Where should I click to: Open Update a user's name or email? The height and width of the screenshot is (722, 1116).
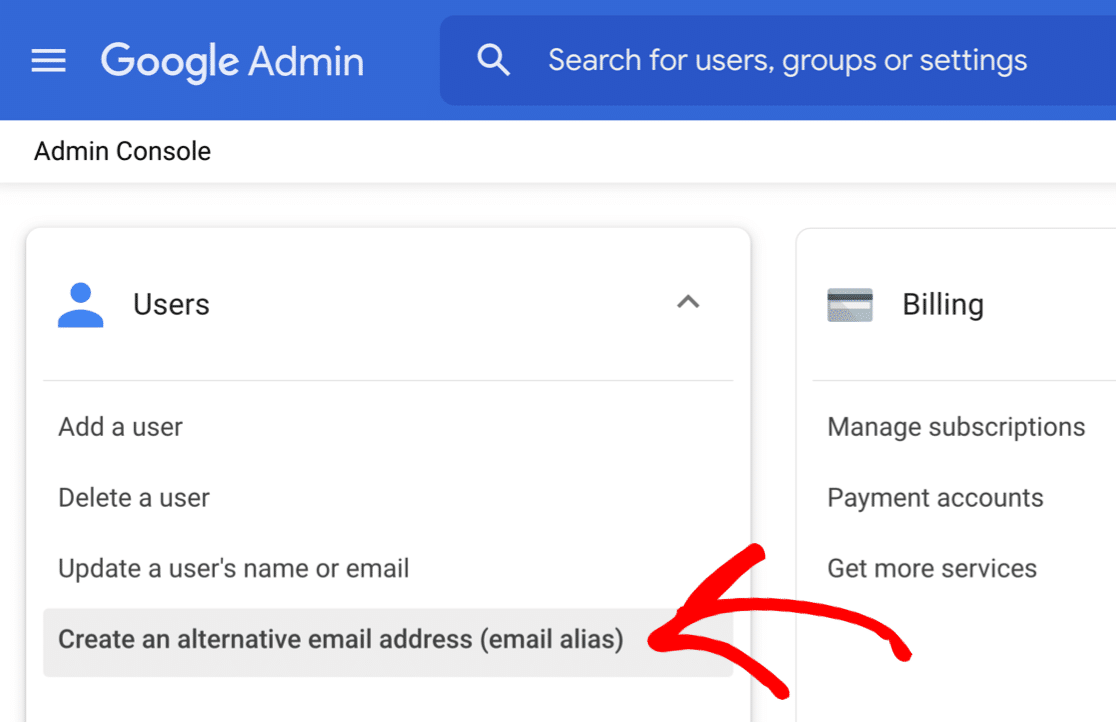tap(233, 568)
